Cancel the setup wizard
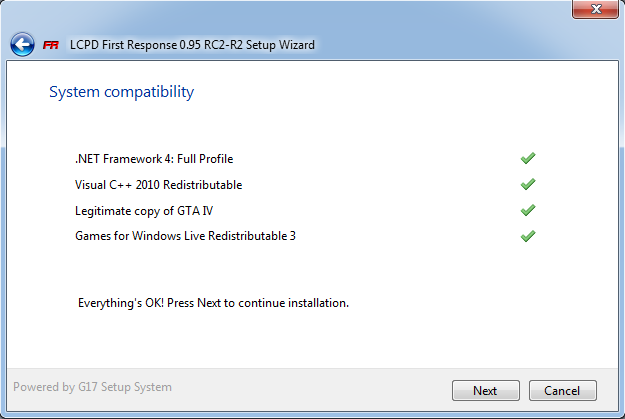Image resolution: width=625 pixels, height=419 pixels. point(562,390)
